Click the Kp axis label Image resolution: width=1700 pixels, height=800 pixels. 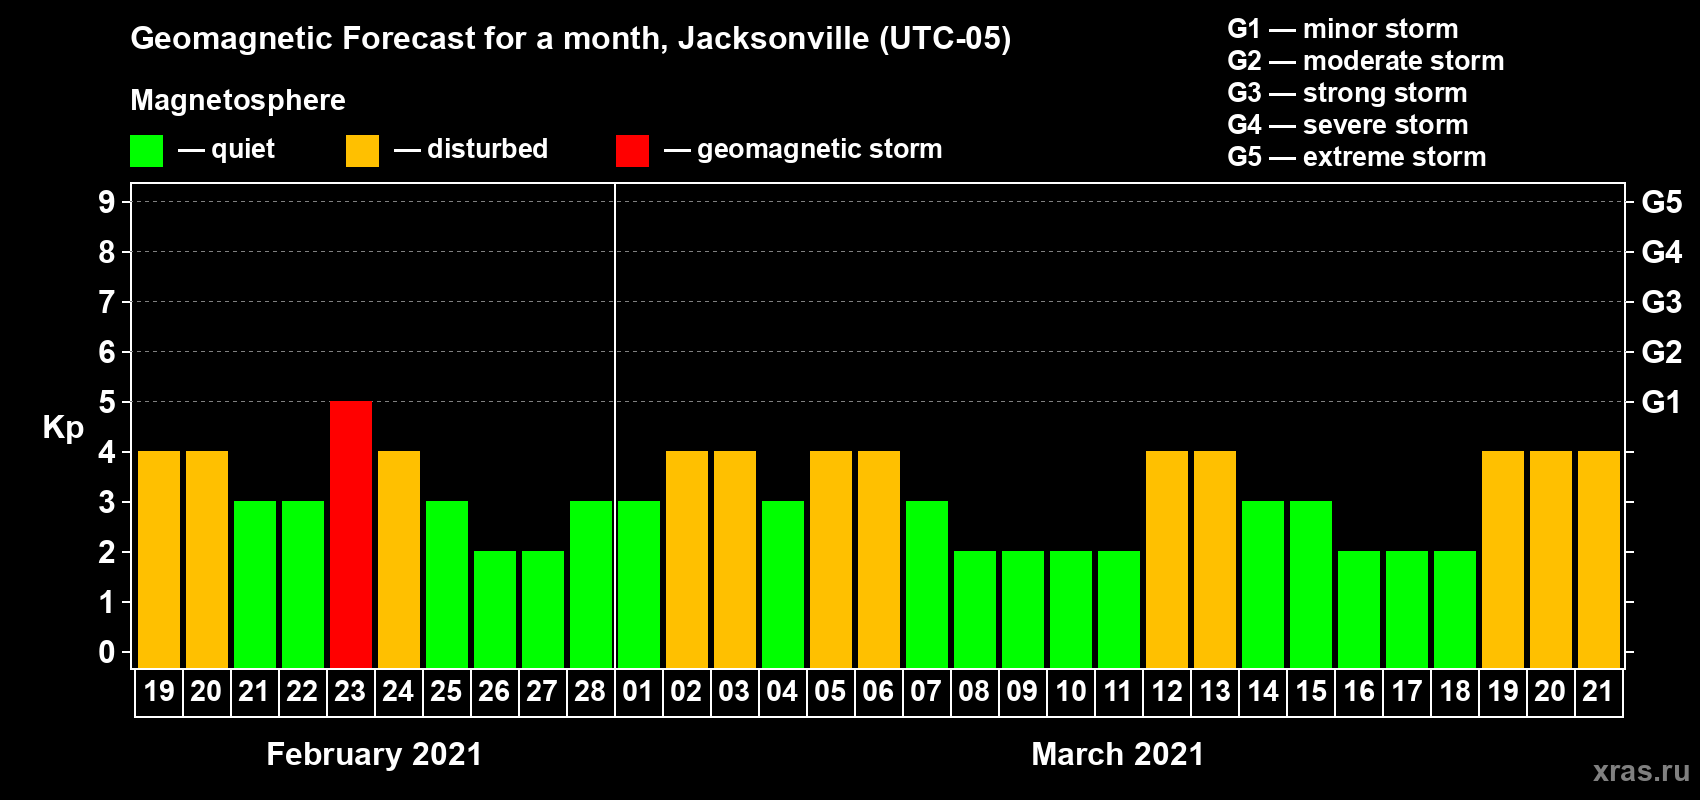pos(63,427)
